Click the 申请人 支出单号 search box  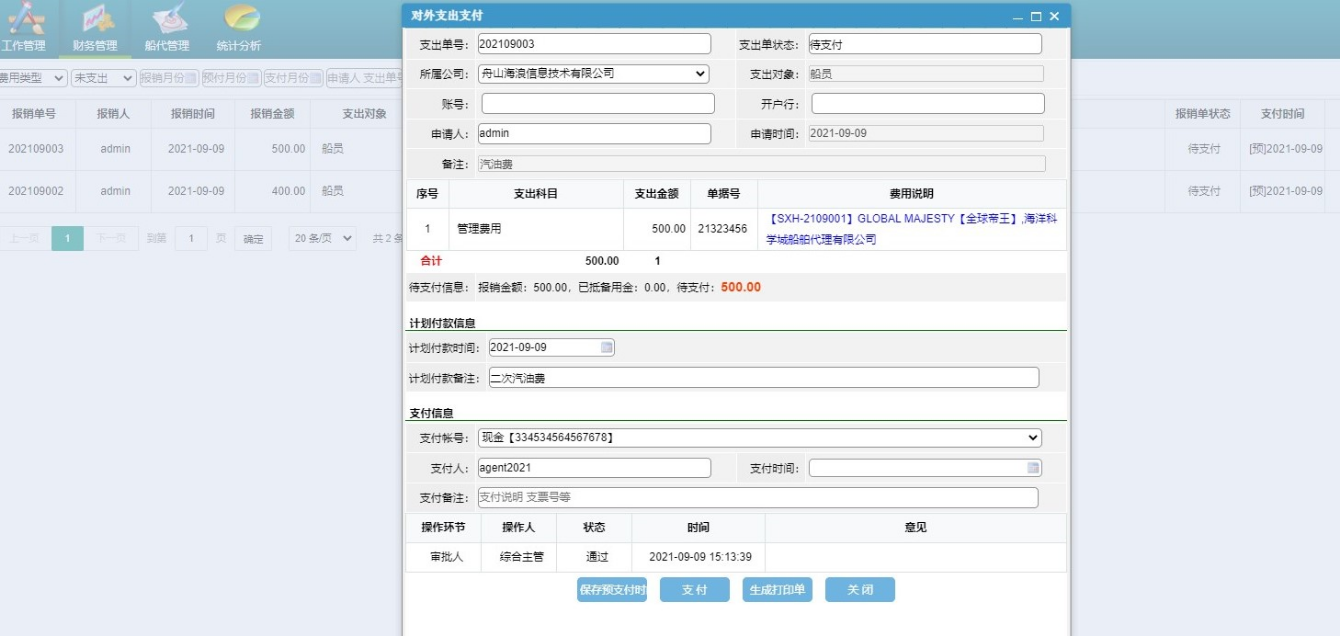tap(364, 78)
